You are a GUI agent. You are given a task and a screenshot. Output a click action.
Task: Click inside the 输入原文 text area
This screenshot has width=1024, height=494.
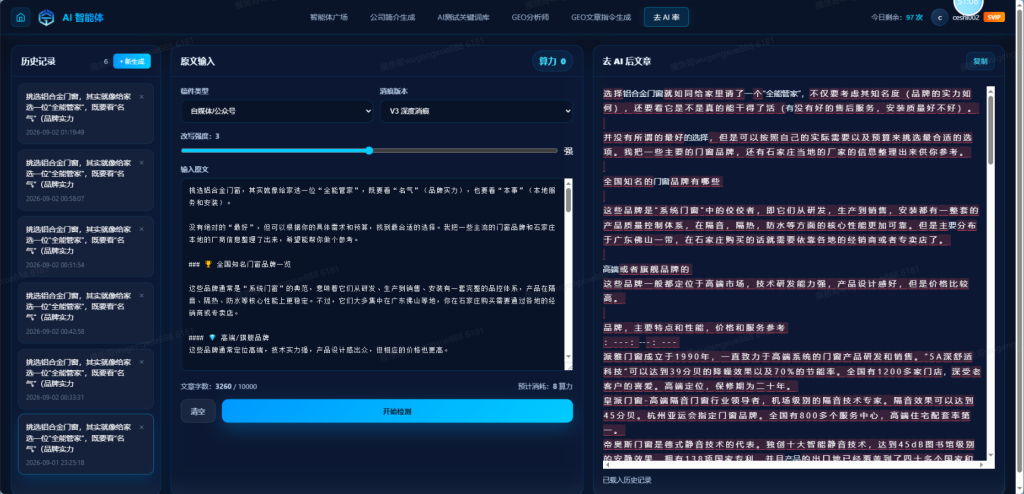372,274
